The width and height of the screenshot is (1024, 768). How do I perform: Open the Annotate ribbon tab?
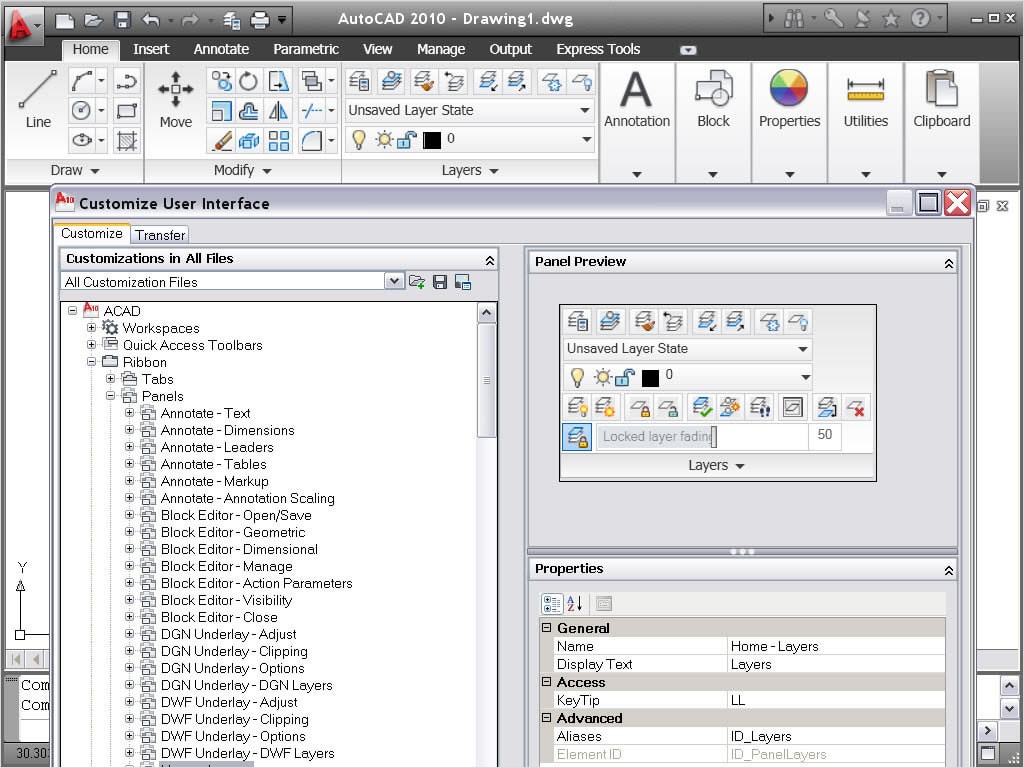point(221,49)
